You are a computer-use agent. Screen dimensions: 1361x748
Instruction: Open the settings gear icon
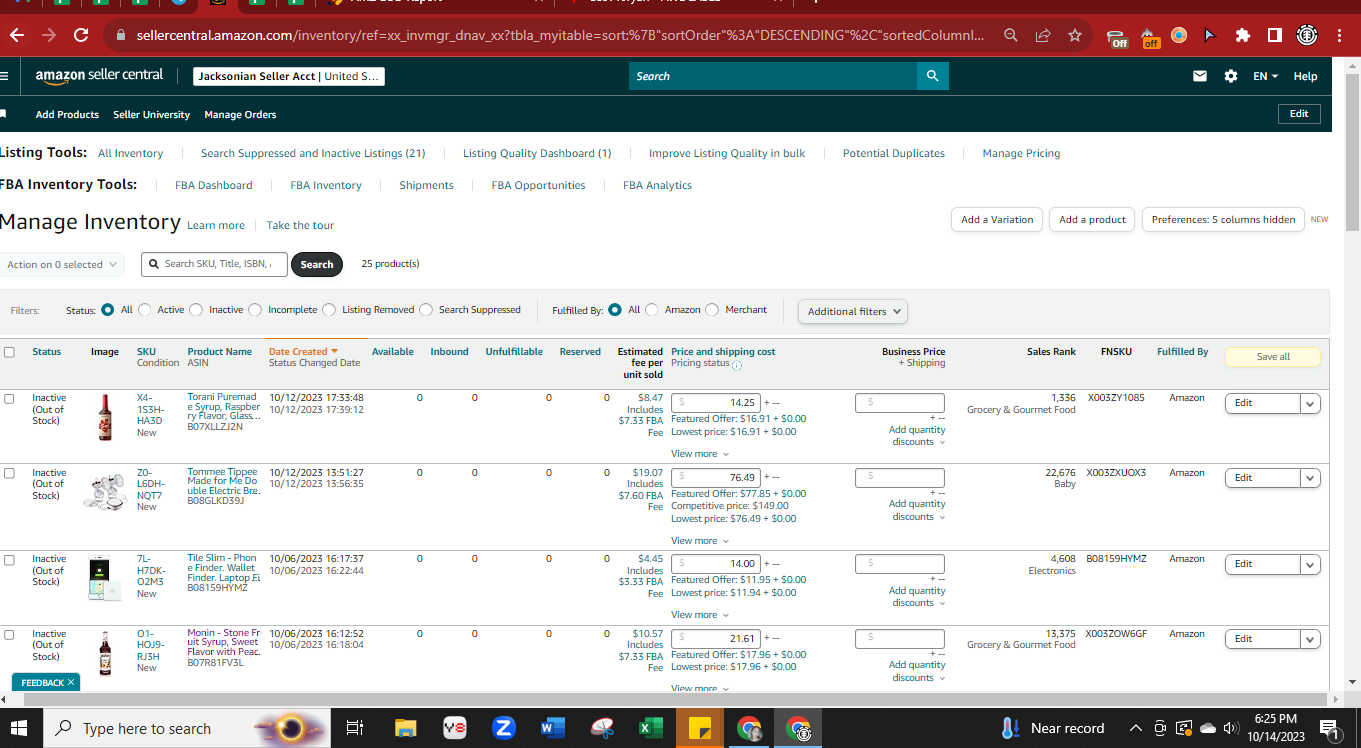pos(1231,76)
